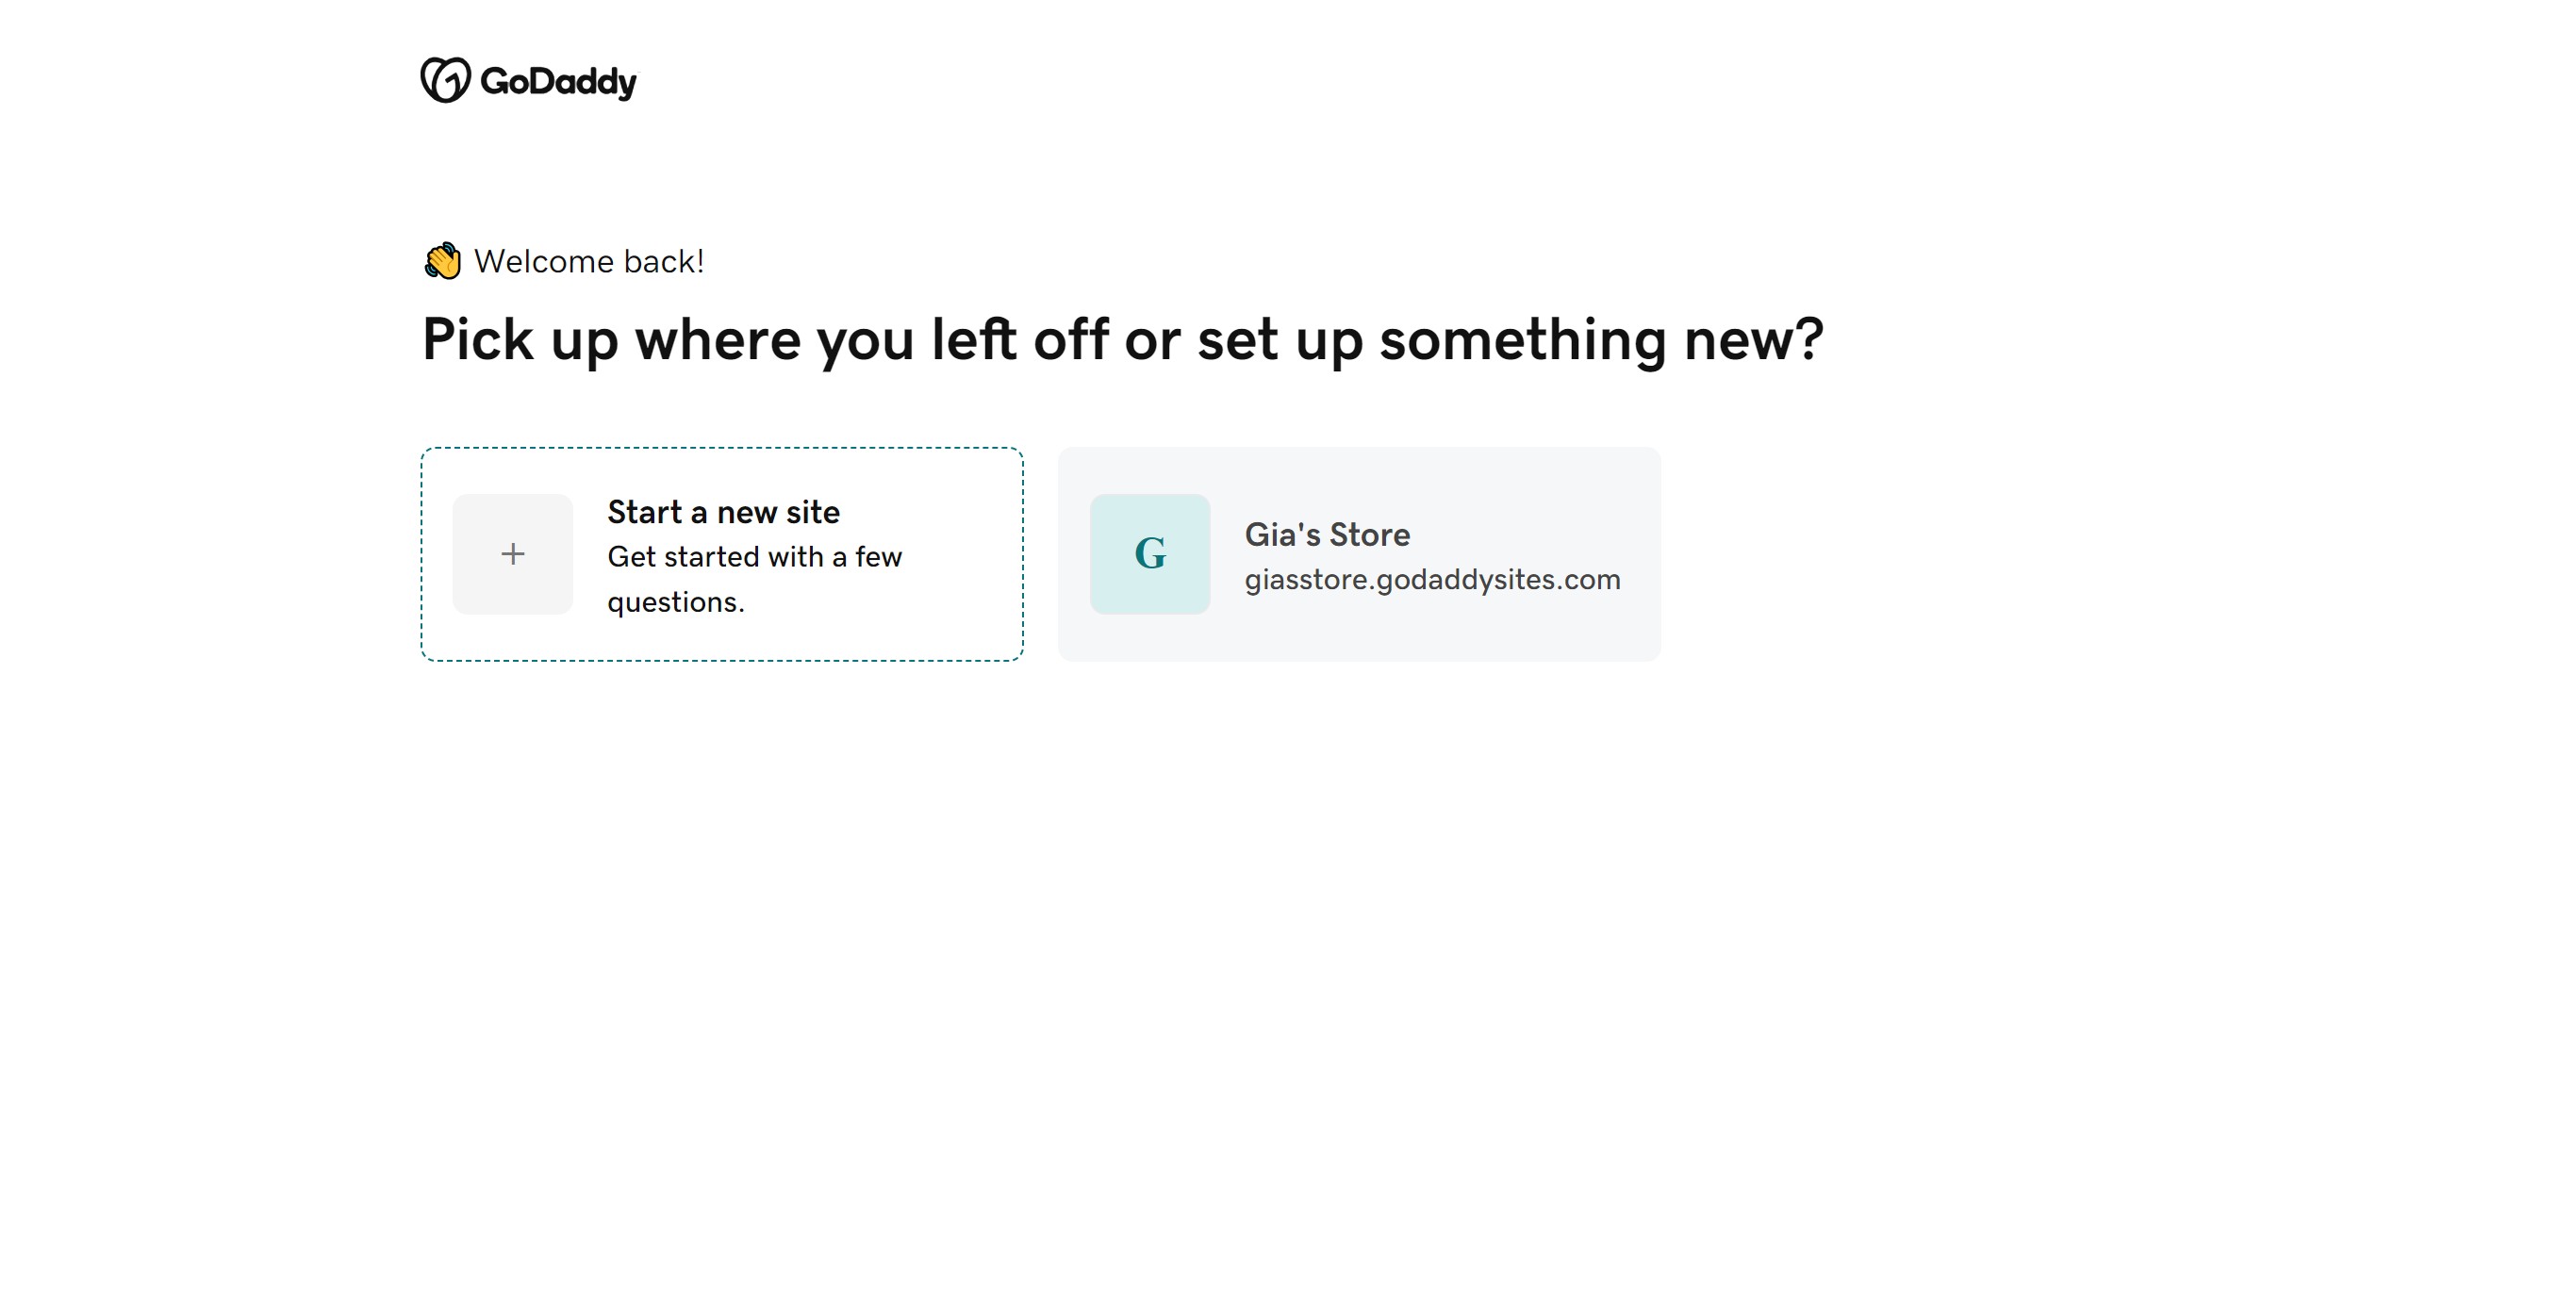2576x1299 pixels.
Task: Click the word "Start" in the new site card
Action: [x=645, y=512]
